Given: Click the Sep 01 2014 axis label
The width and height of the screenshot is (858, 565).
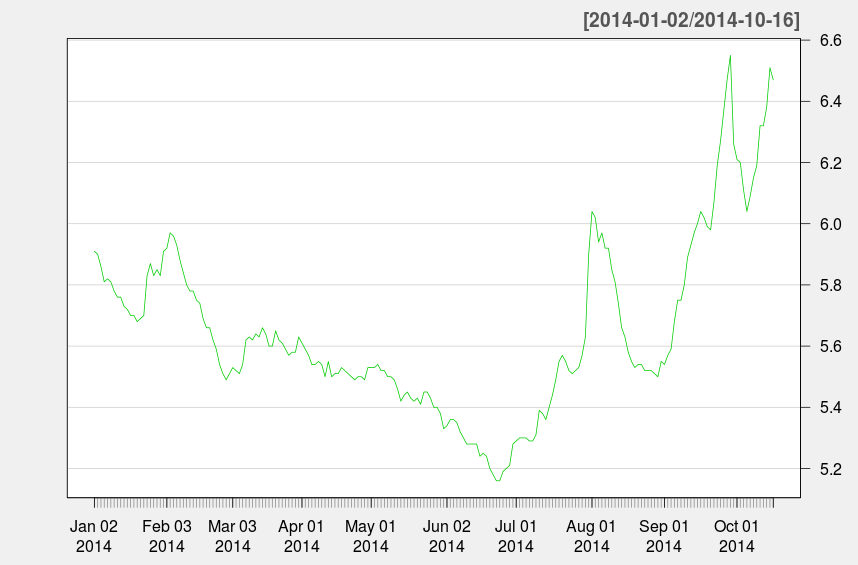Looking at the screenshot, I should (x=664, y=536).
